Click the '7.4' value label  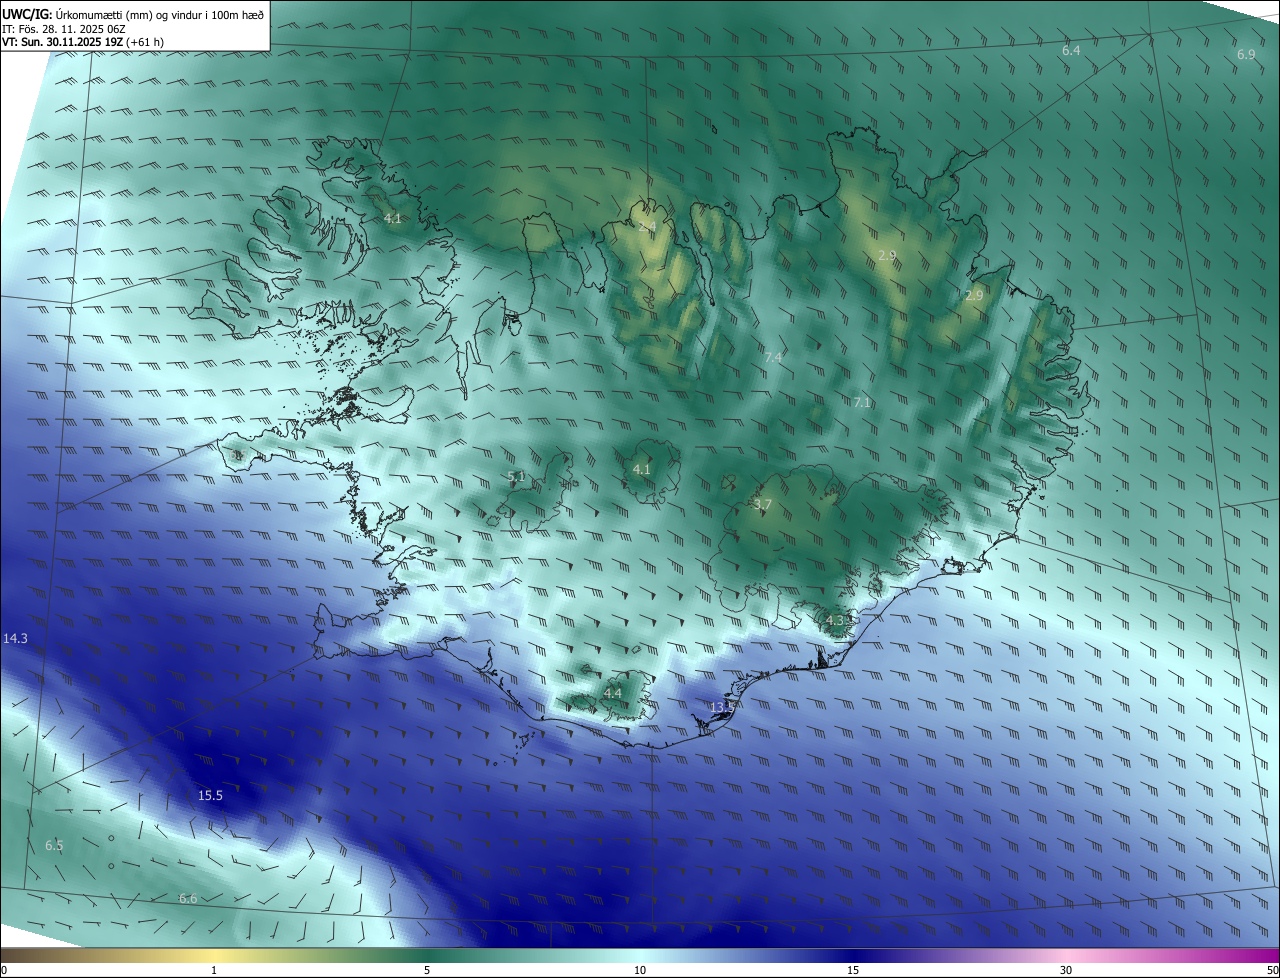pos(773,357)
